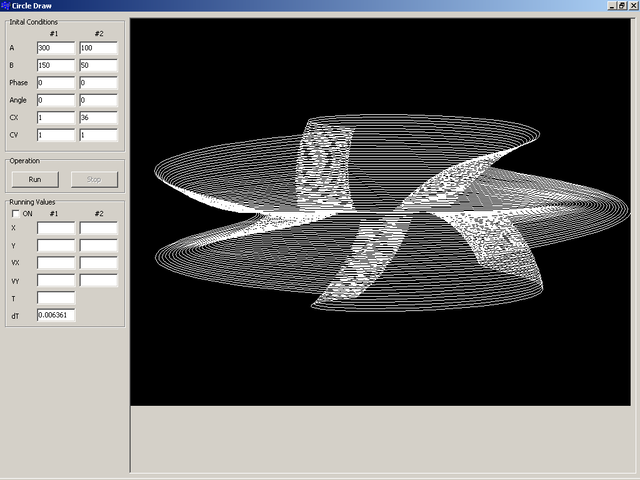Click the Inital Conditions group label

pyautogui.click(x=34, y=22)
